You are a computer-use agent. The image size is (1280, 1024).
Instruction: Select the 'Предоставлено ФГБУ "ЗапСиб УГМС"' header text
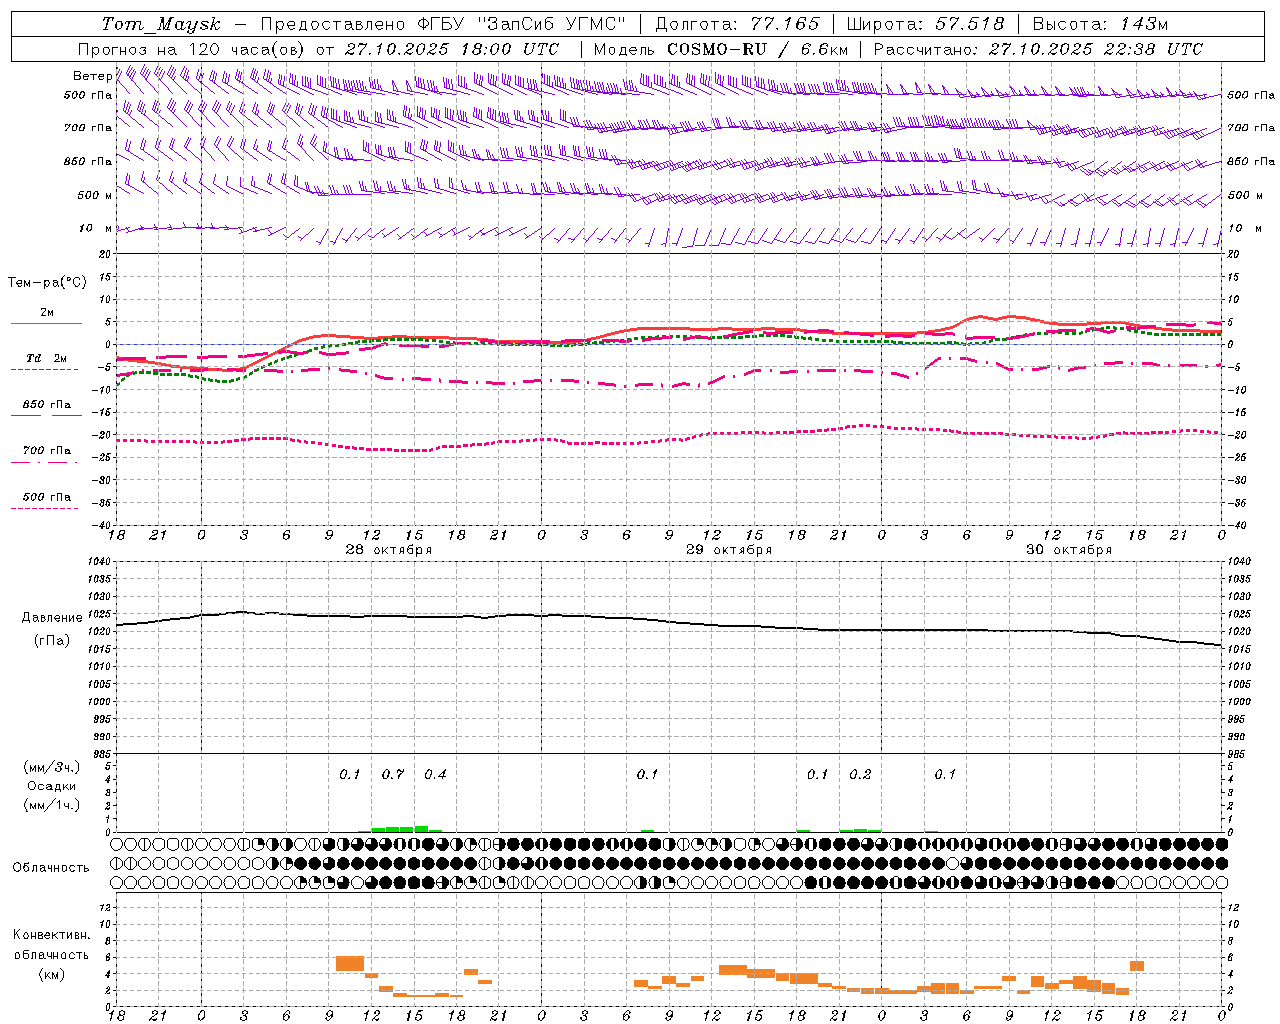(443, 24)
